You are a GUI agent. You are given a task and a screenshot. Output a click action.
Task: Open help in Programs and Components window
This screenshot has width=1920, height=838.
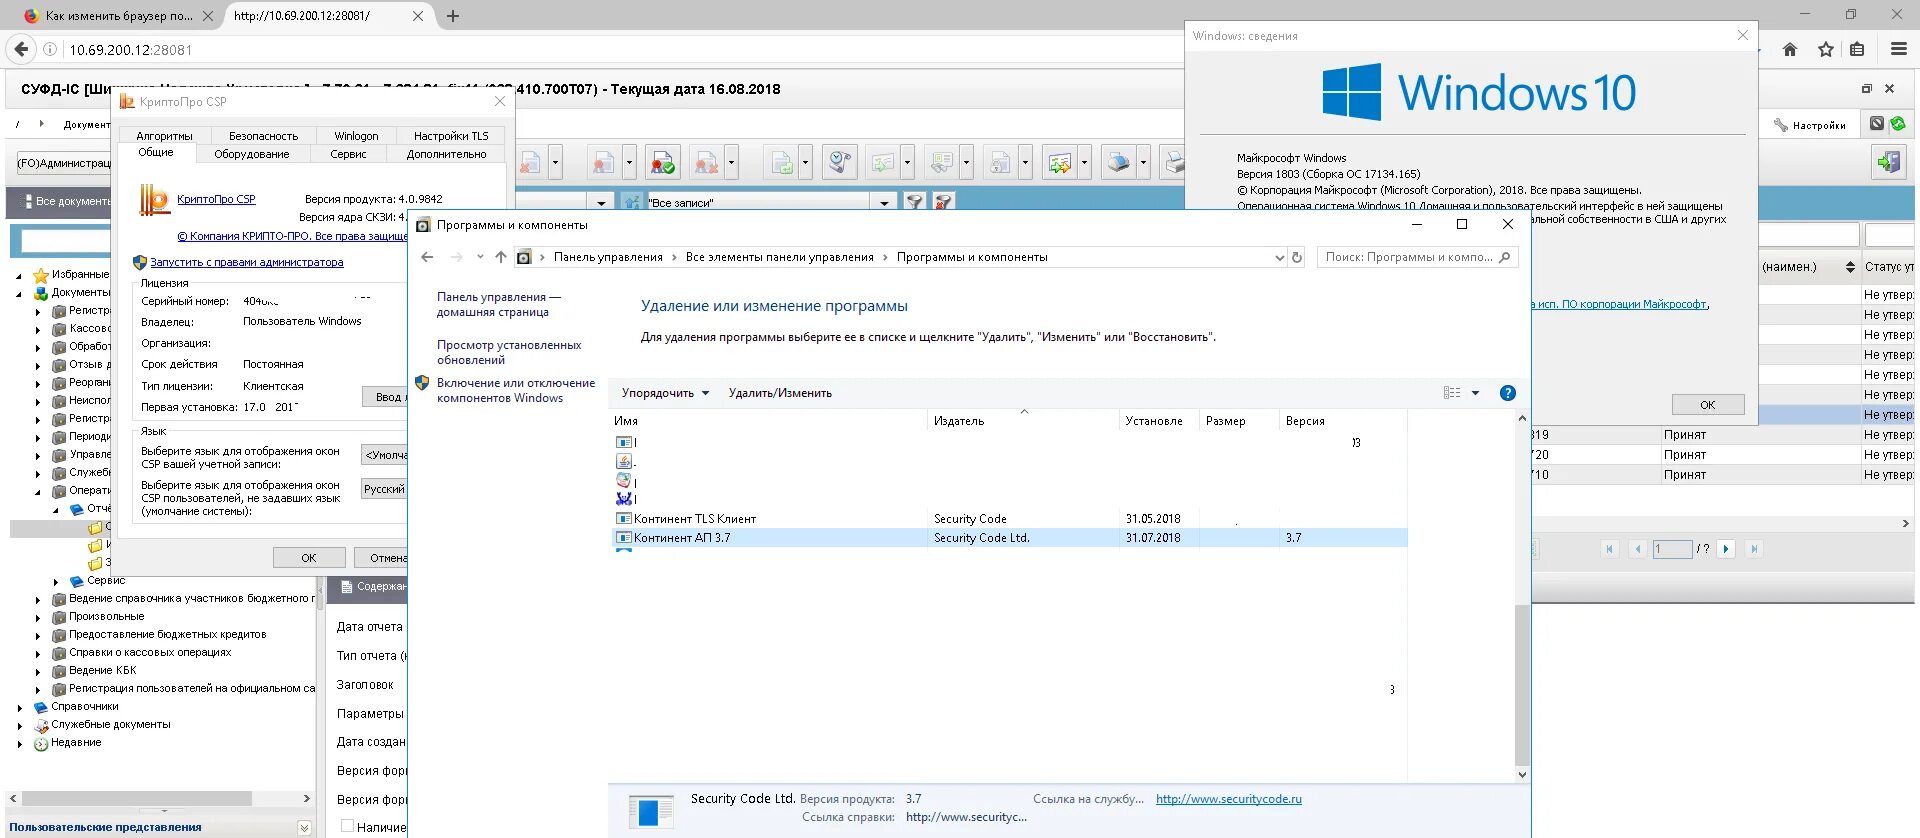coord(1508,393)
